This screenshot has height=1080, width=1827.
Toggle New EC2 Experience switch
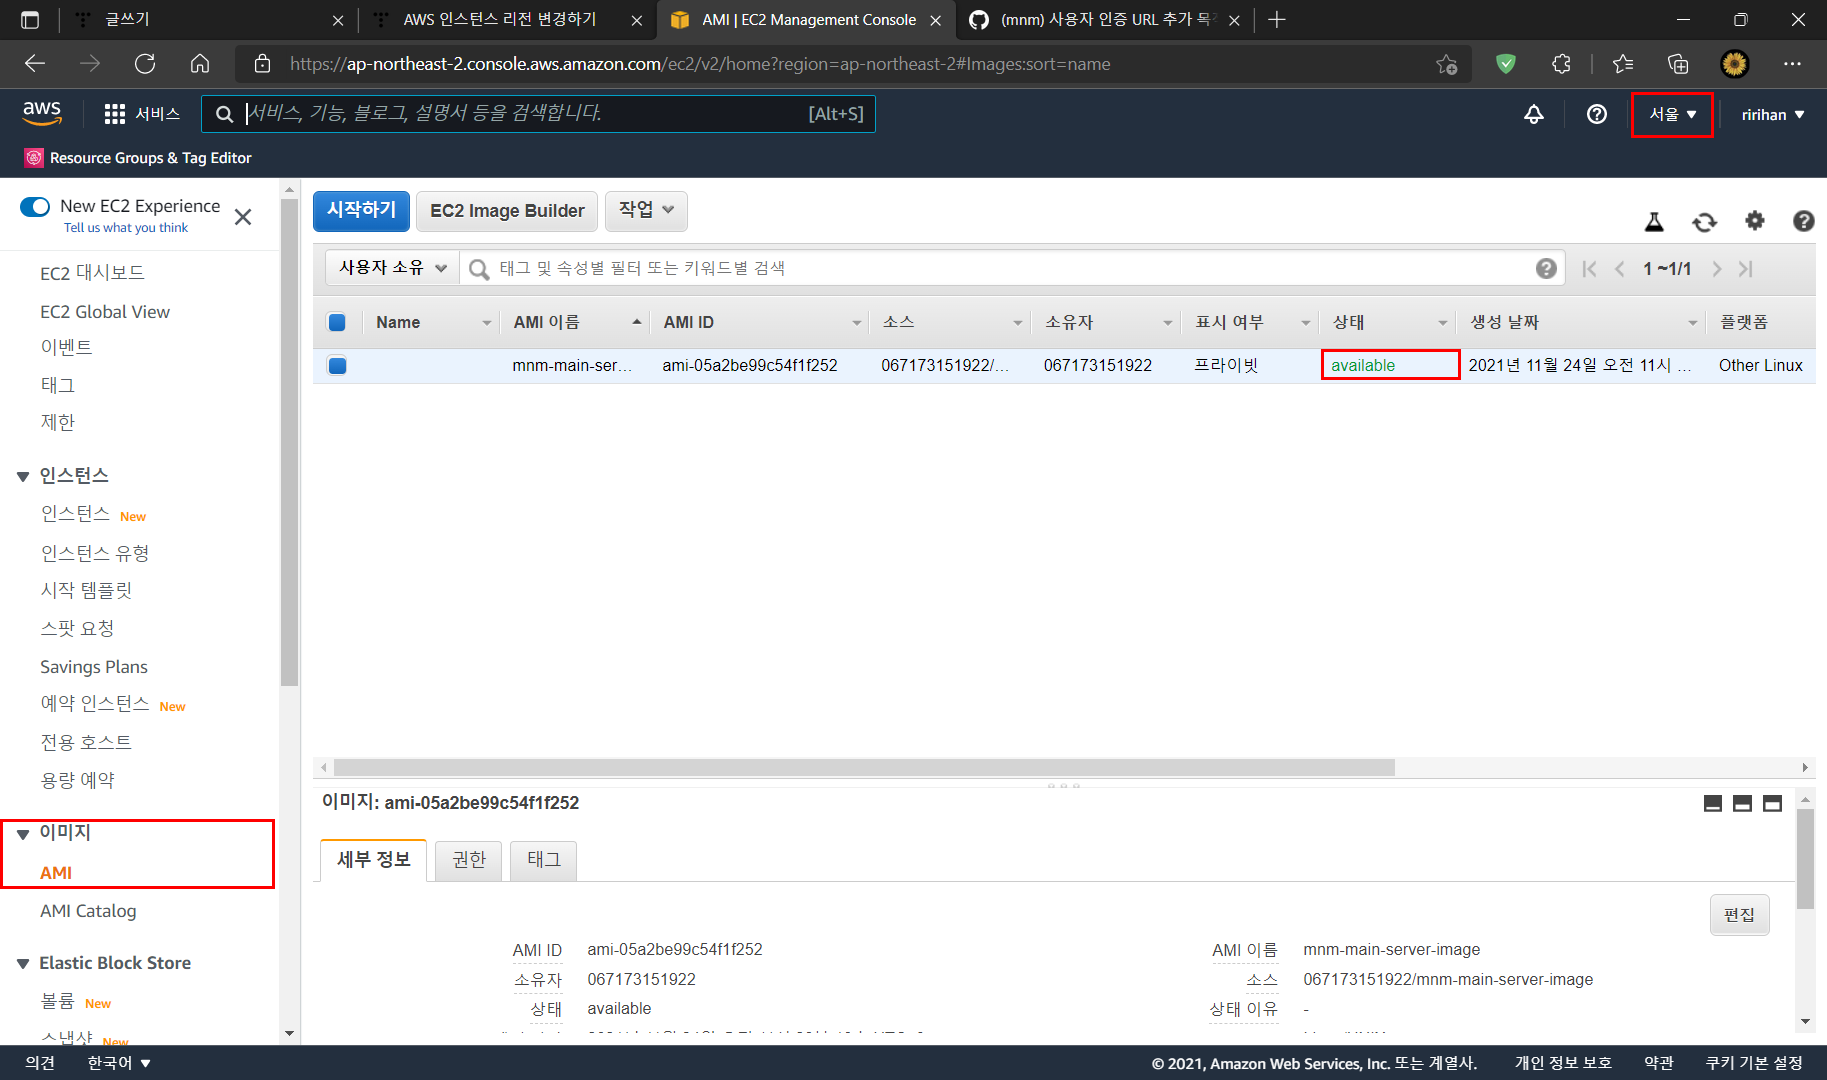coord(35,207)
